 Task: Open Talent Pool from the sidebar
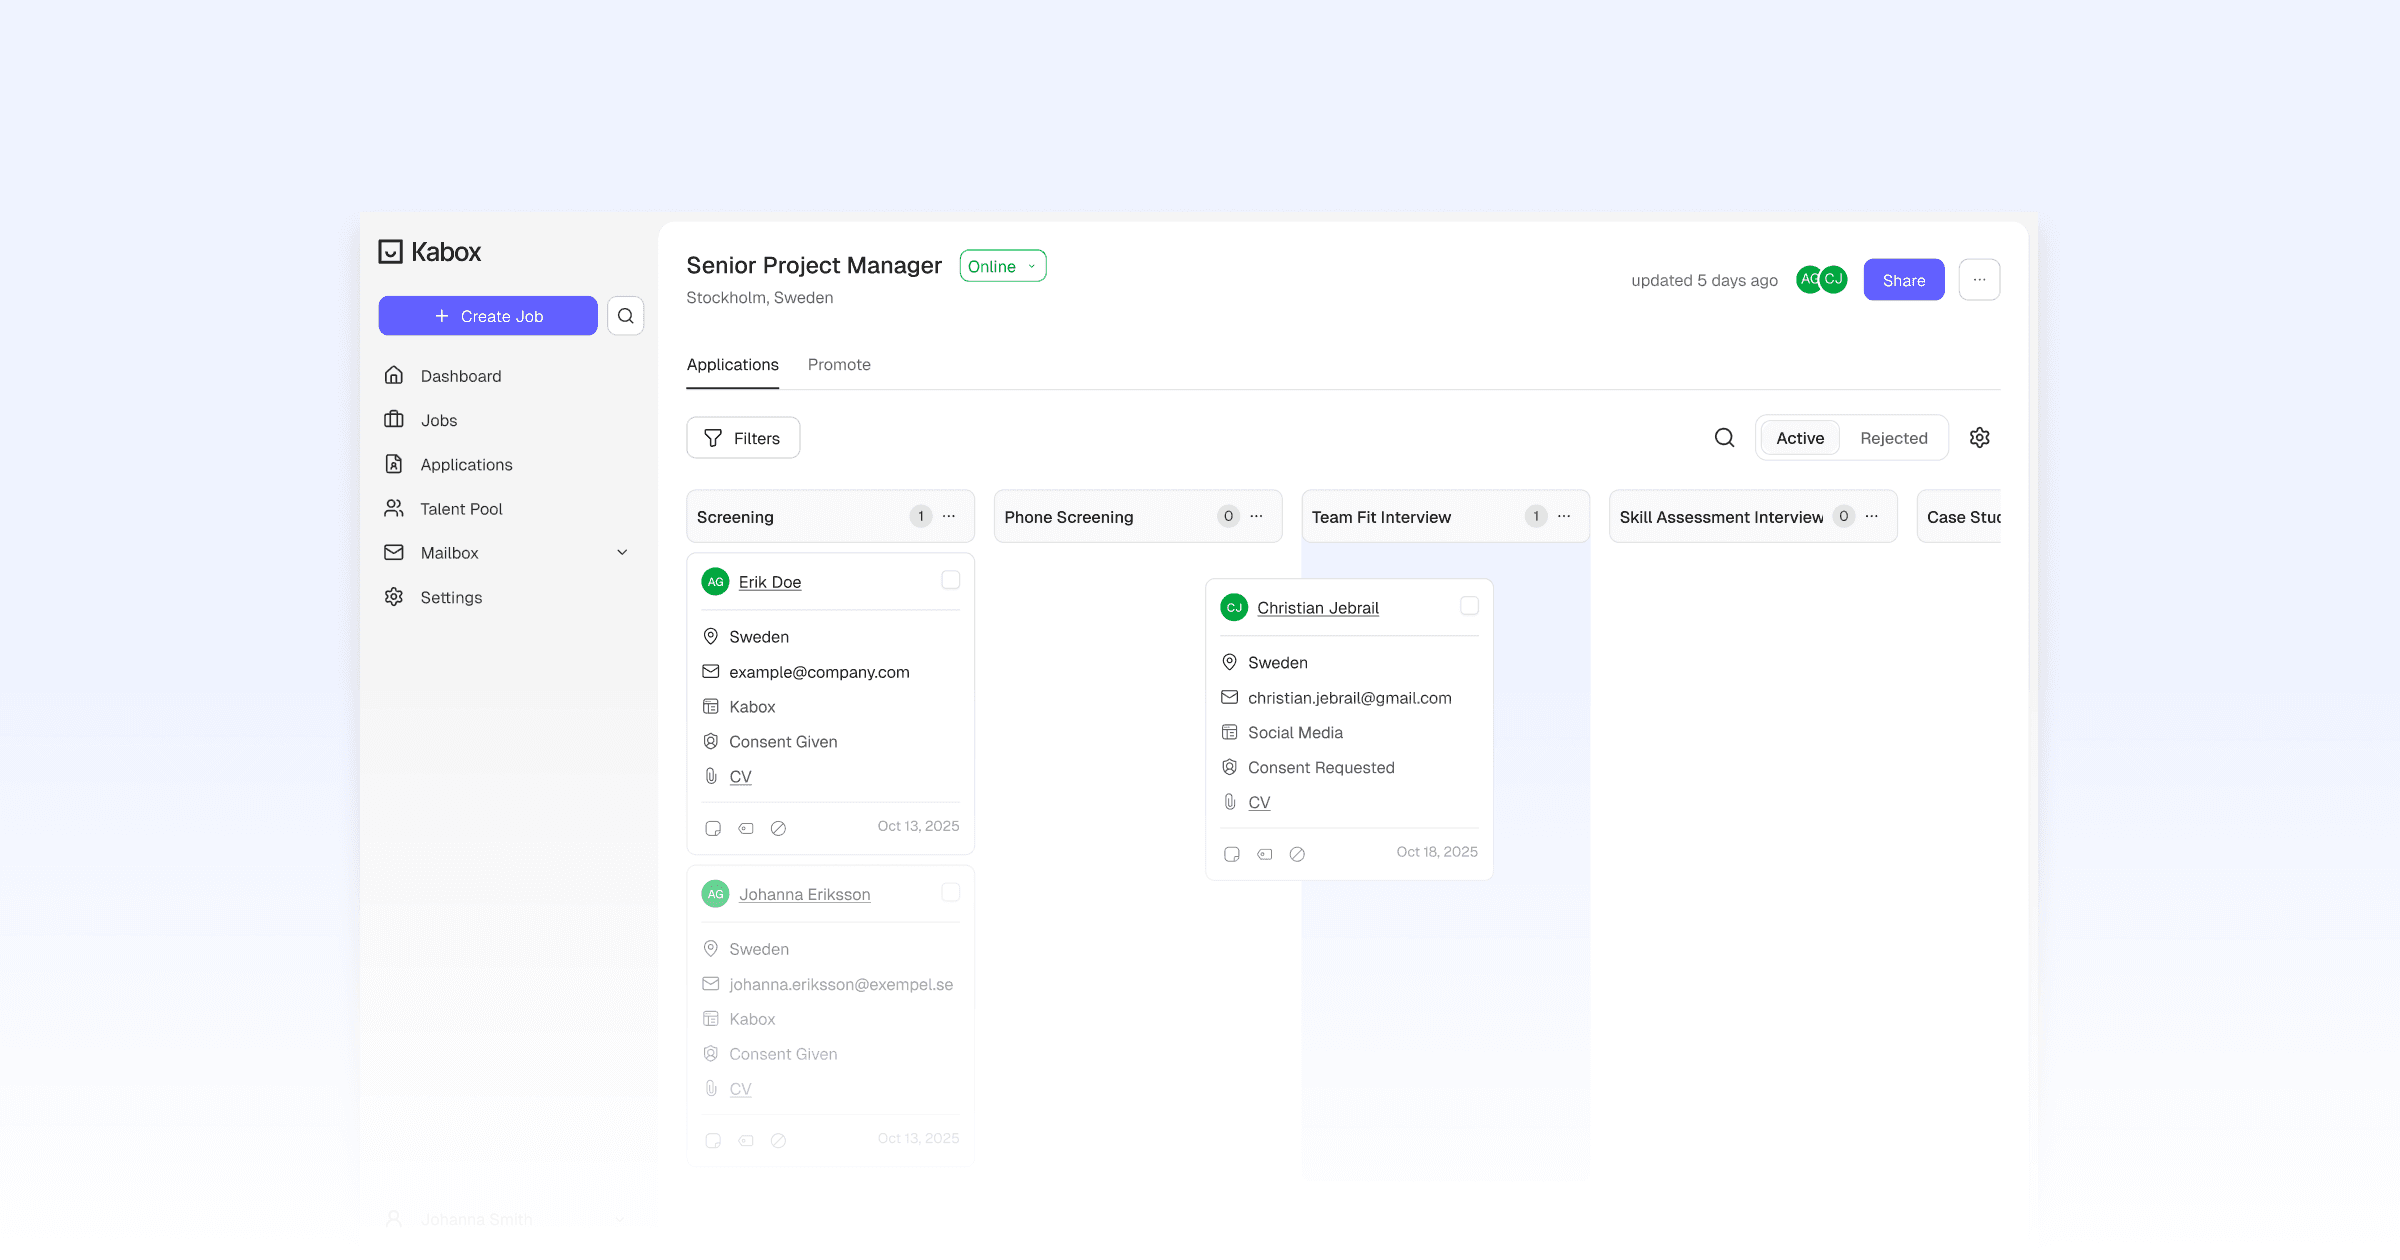[461, 509]
